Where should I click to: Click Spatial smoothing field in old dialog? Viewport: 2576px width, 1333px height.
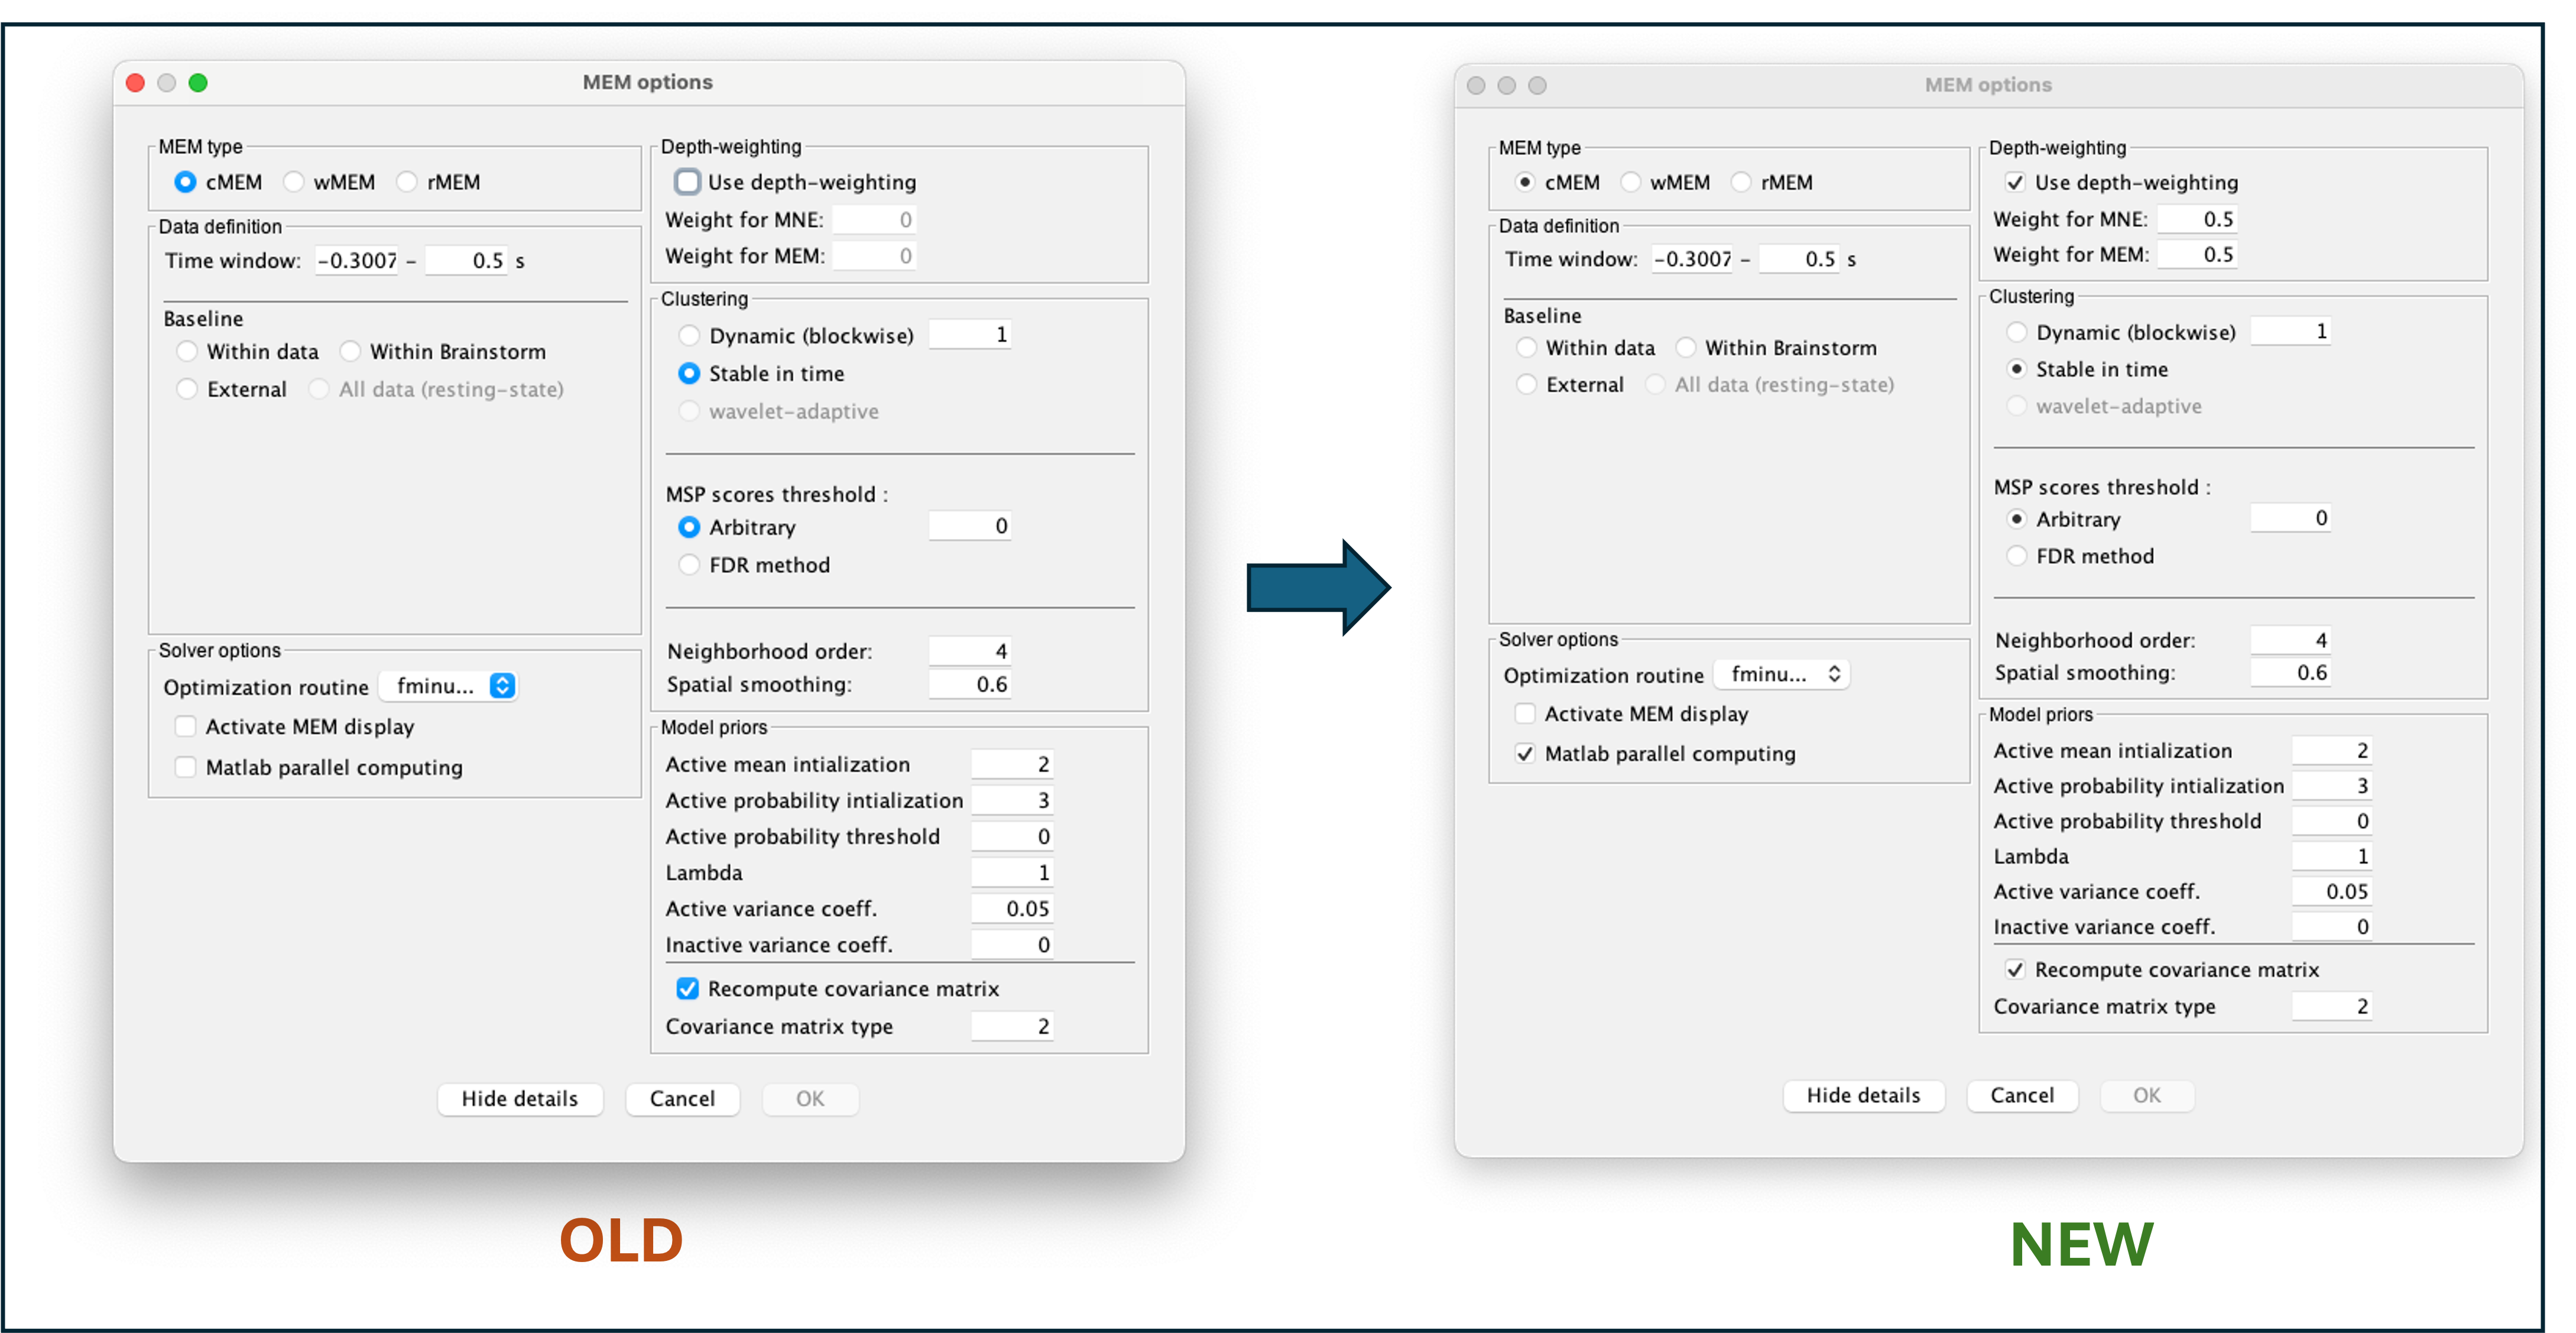click(970, 685)
